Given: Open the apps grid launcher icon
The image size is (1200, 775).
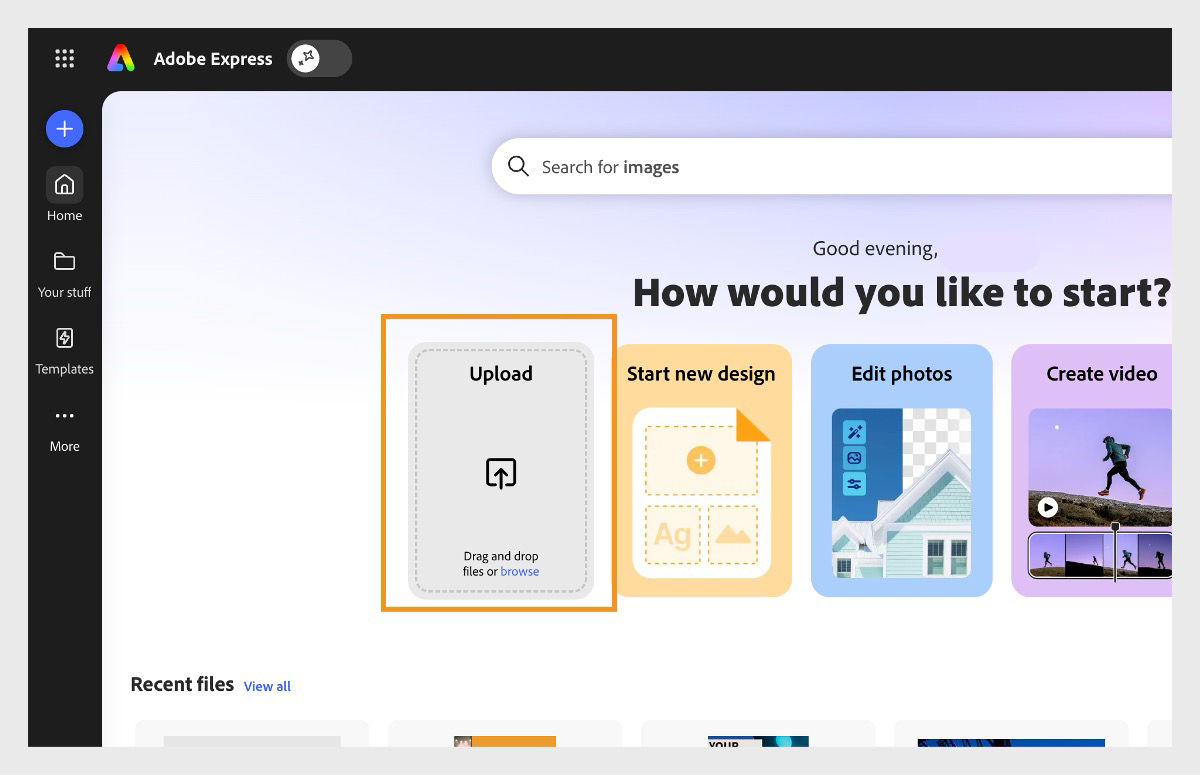Looking at the screenshot, I should click(x=64, y=59).
